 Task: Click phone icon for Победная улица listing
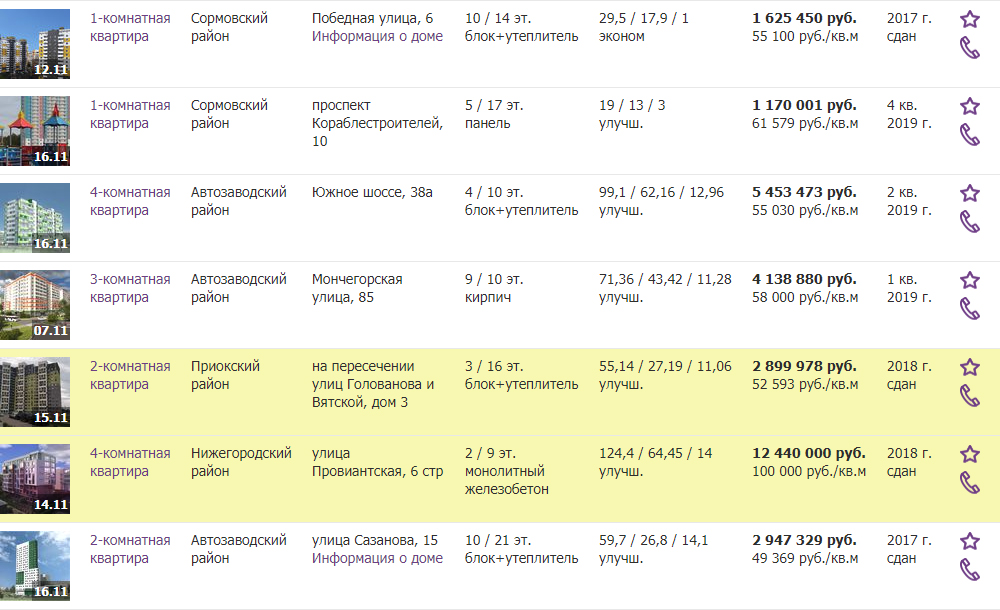tap(969, 48)
